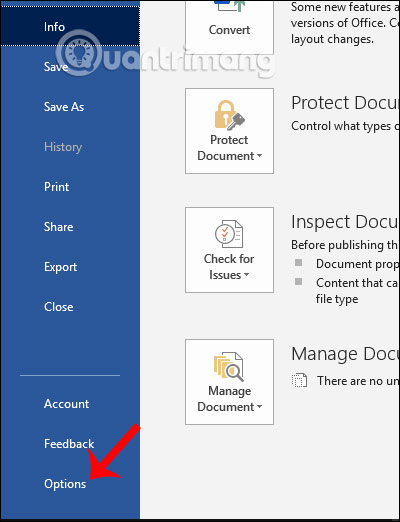Screen dimensions: 400x522
Task: Open the Export page
Action: click(60, 267)
